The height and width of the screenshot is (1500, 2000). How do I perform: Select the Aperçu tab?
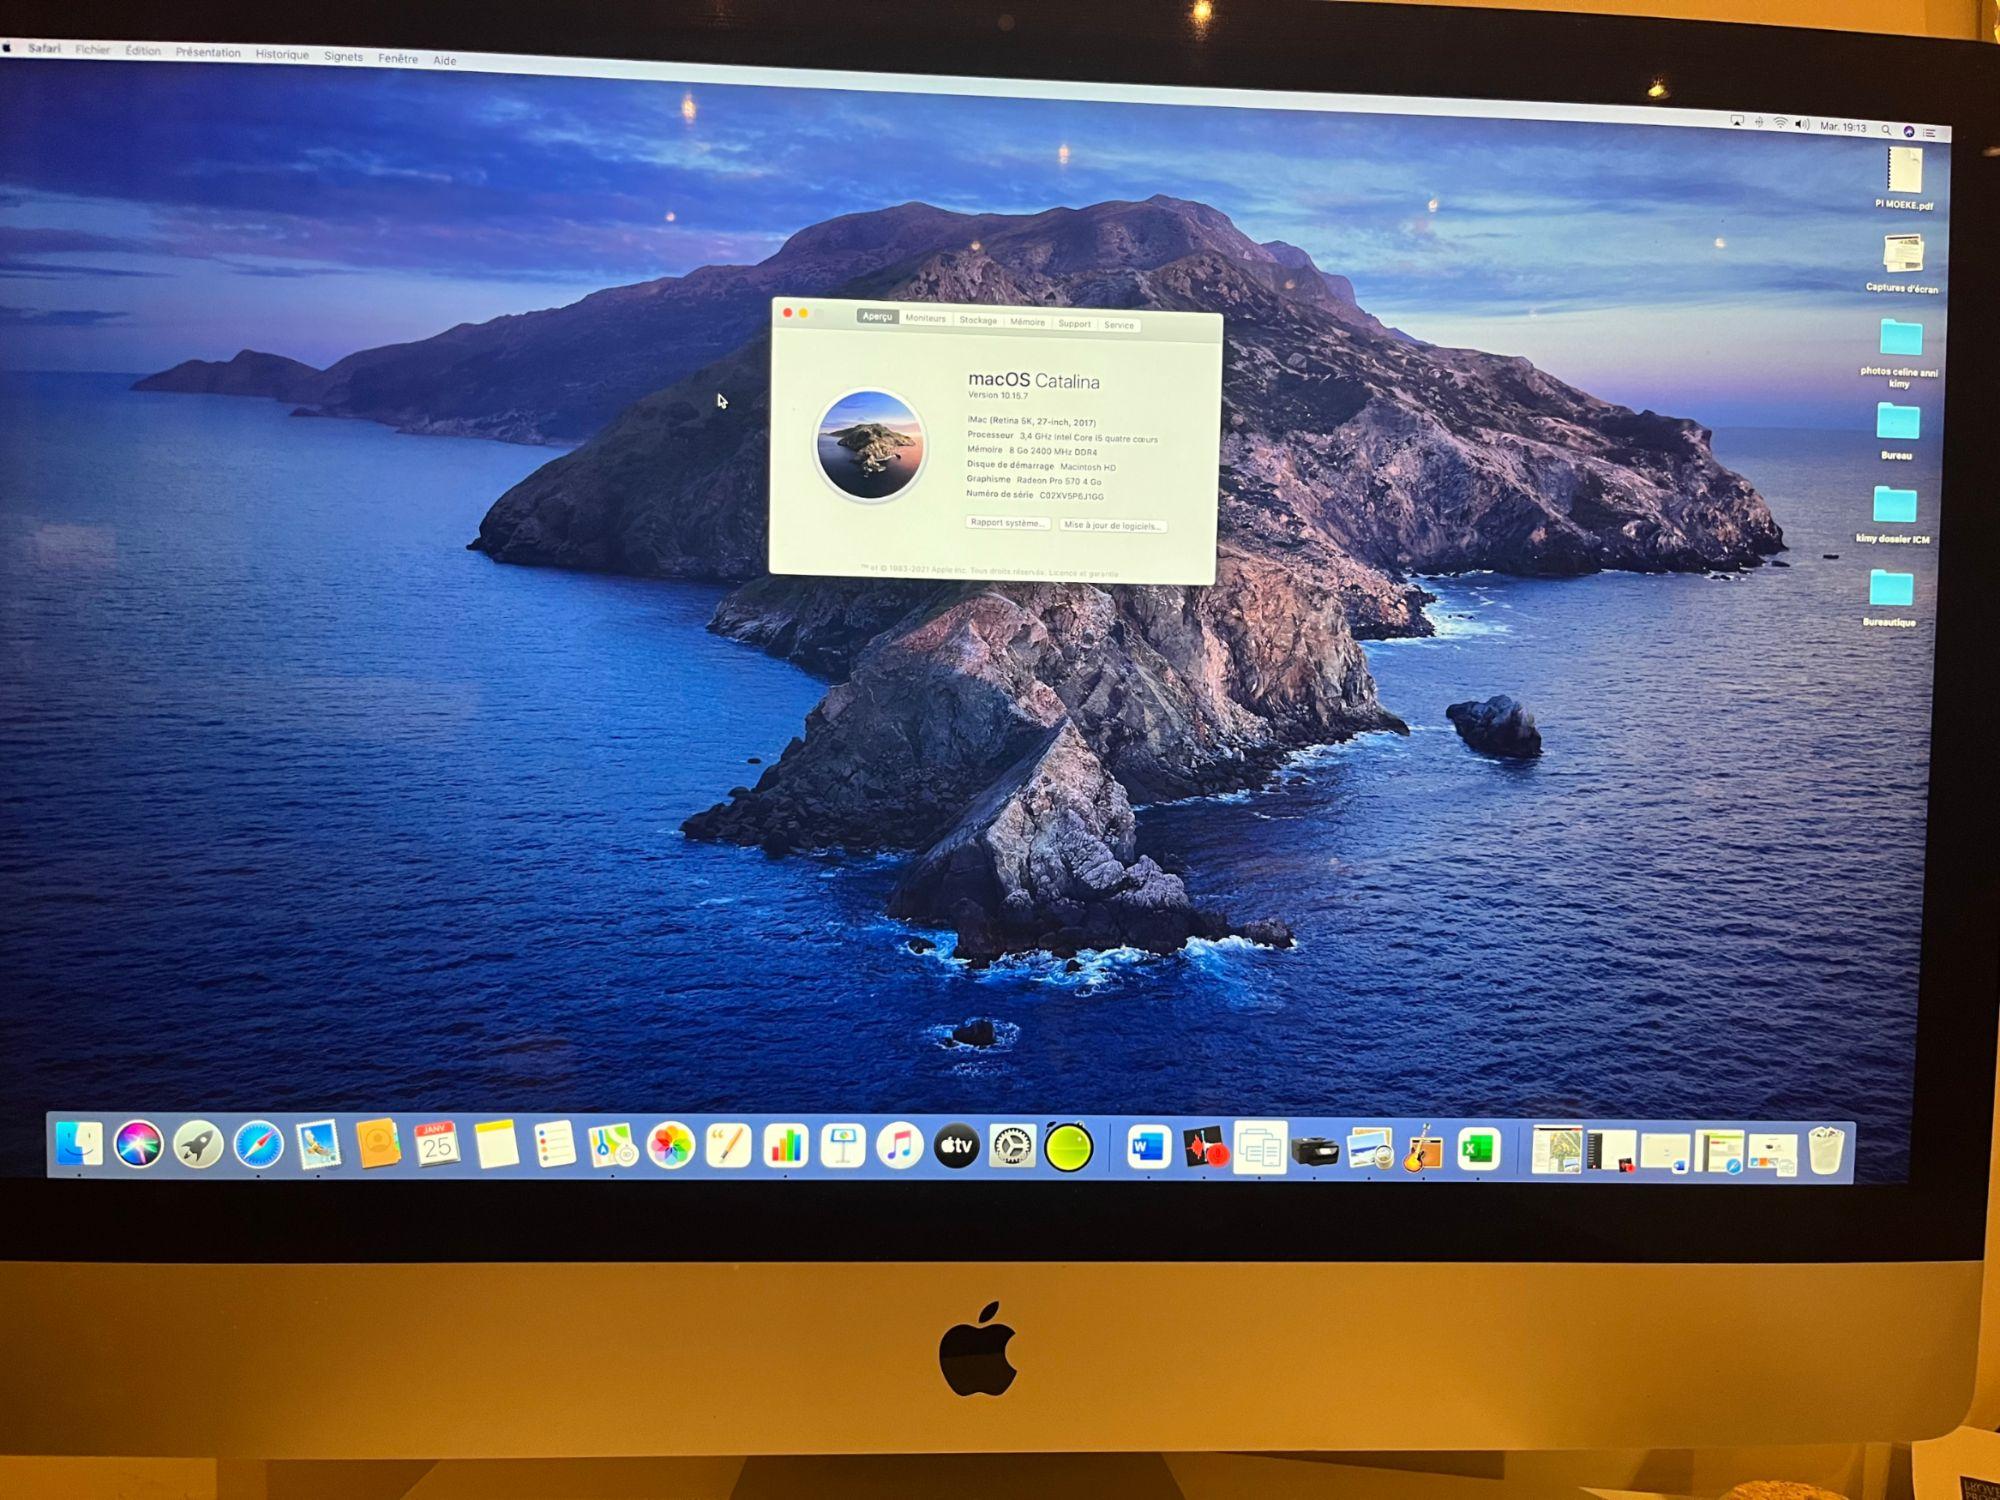pyautogui.click(x=877, y=316)
